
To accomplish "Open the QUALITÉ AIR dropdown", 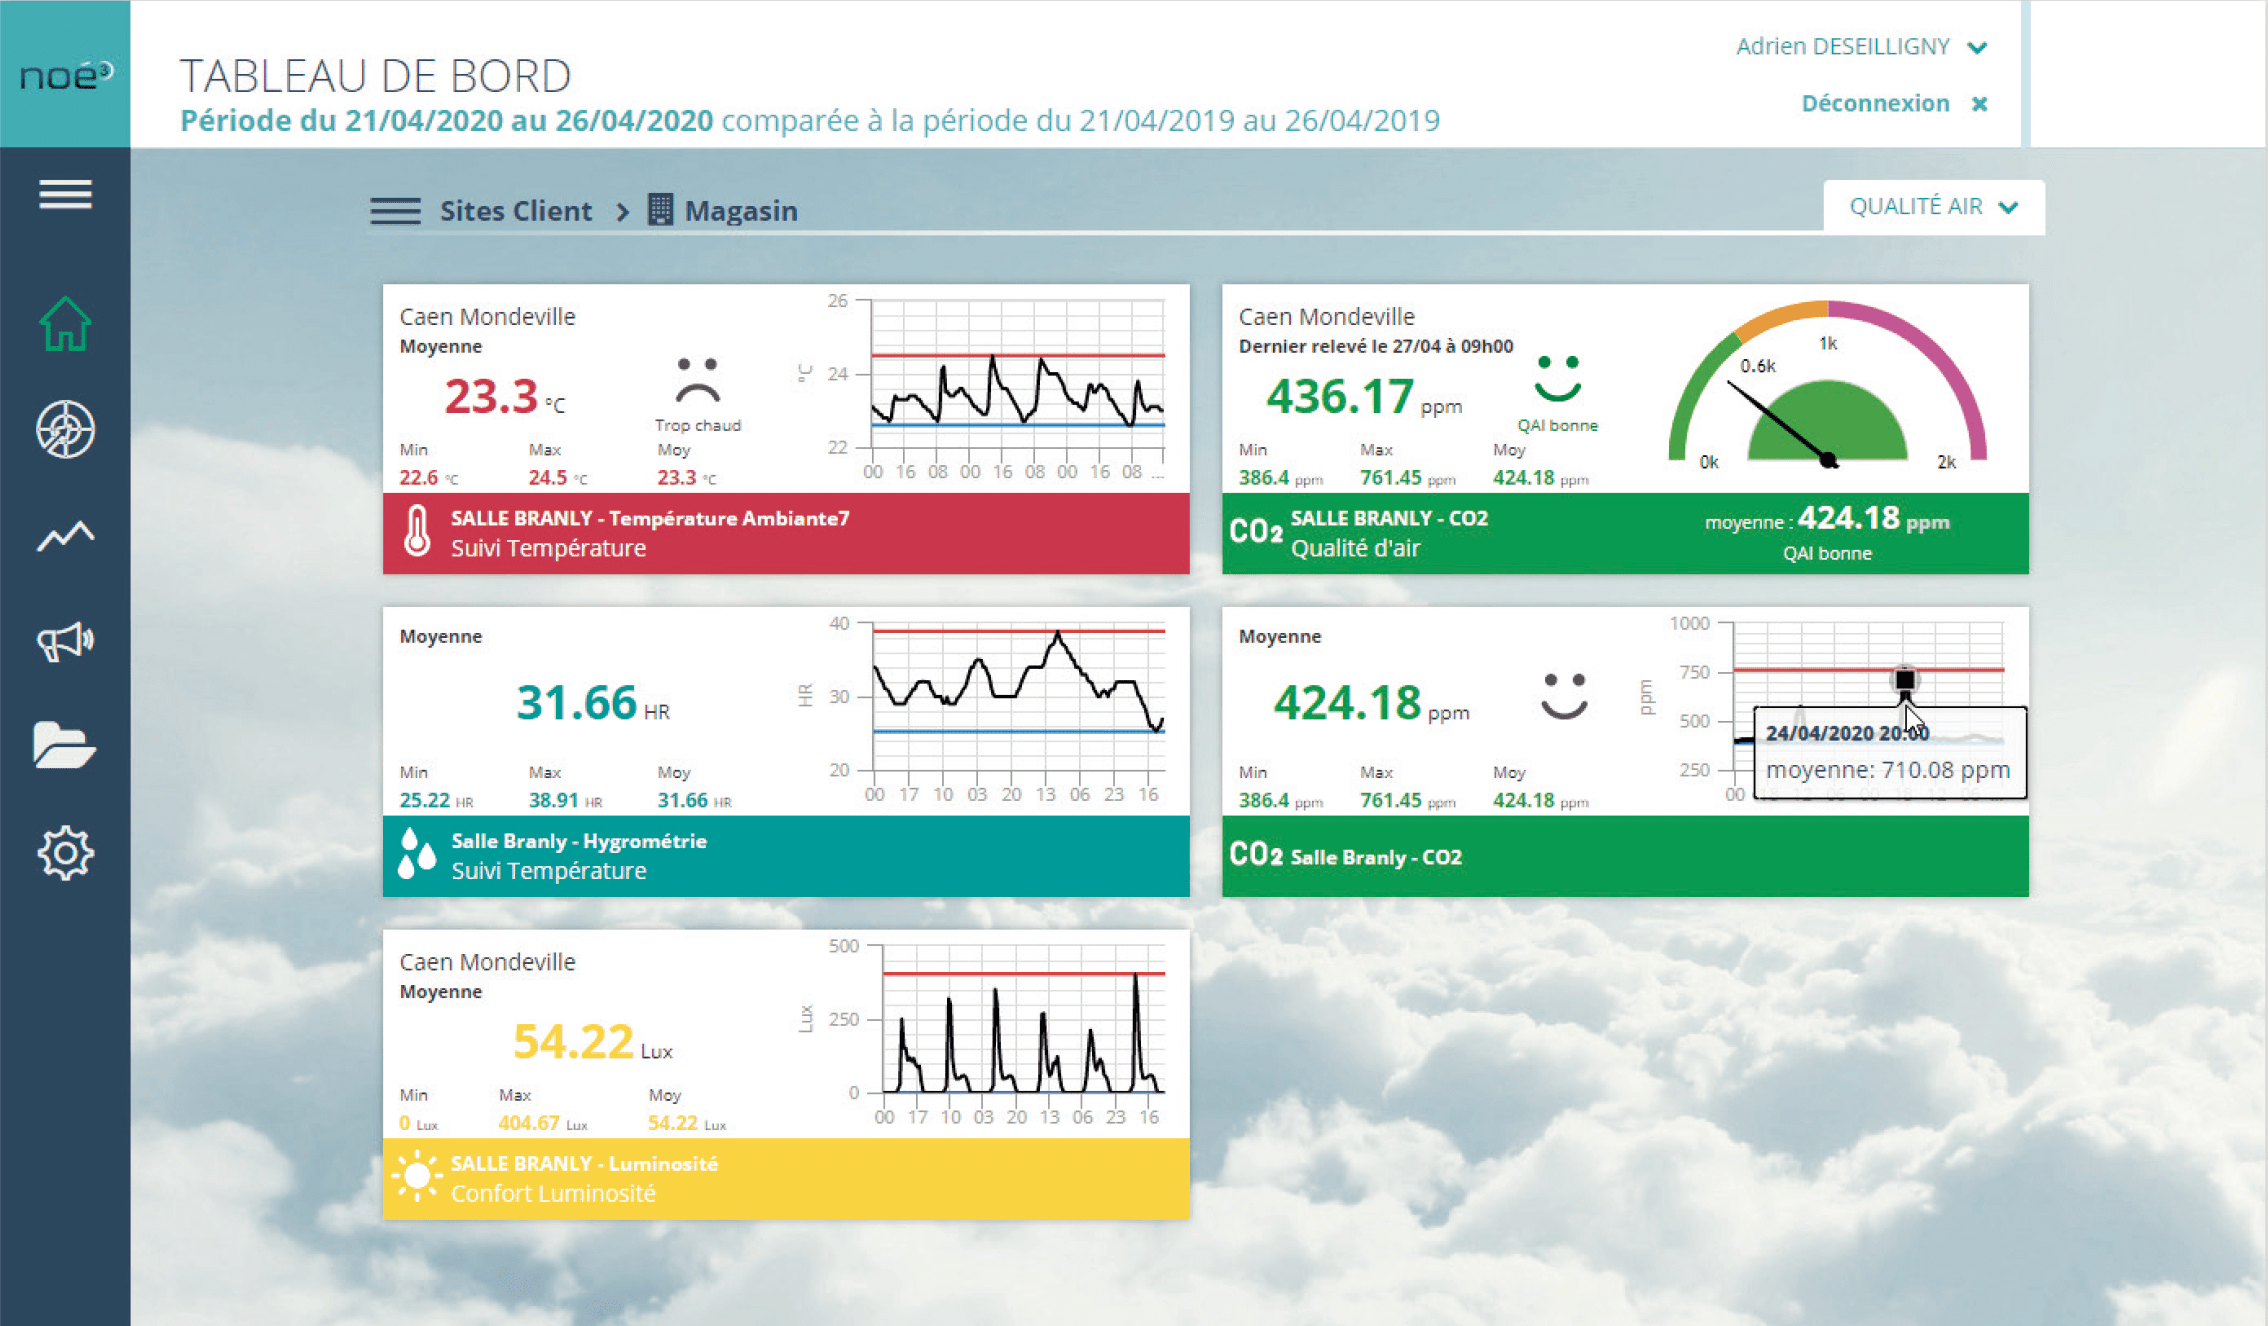I will pos(1934,207).
